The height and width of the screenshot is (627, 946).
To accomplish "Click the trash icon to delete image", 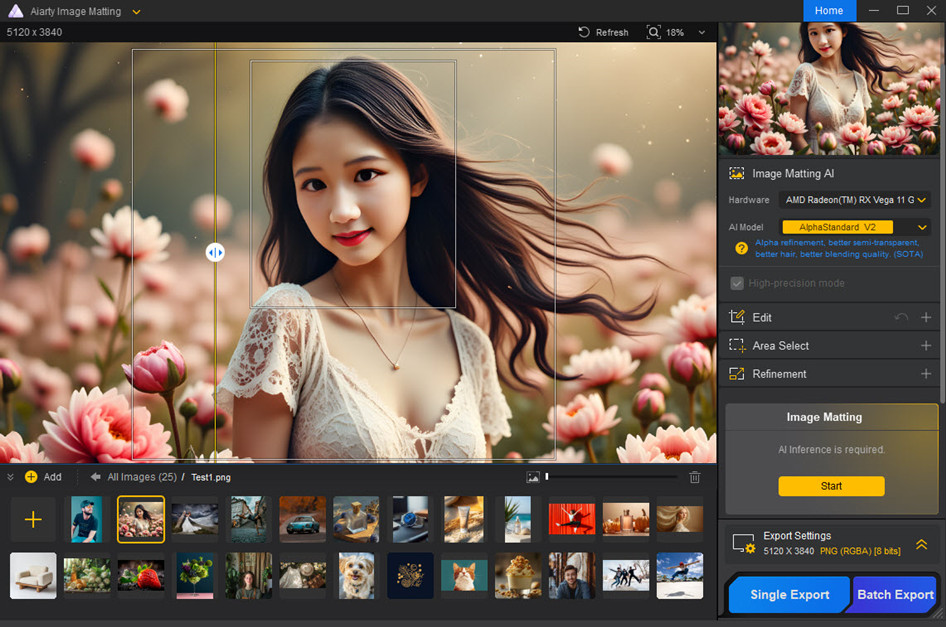I will 695,478.
